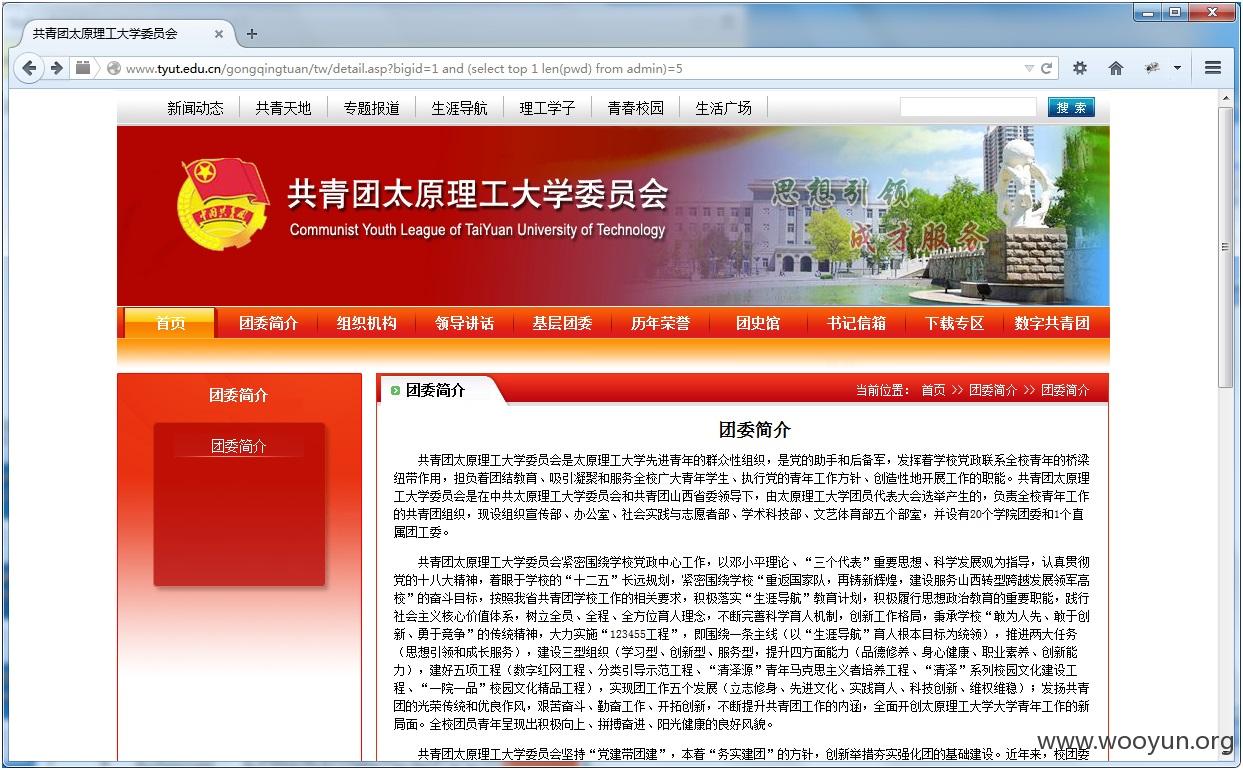Select 首页 in the orange menu bar
1243x770 pixels.
coord(170,323)
